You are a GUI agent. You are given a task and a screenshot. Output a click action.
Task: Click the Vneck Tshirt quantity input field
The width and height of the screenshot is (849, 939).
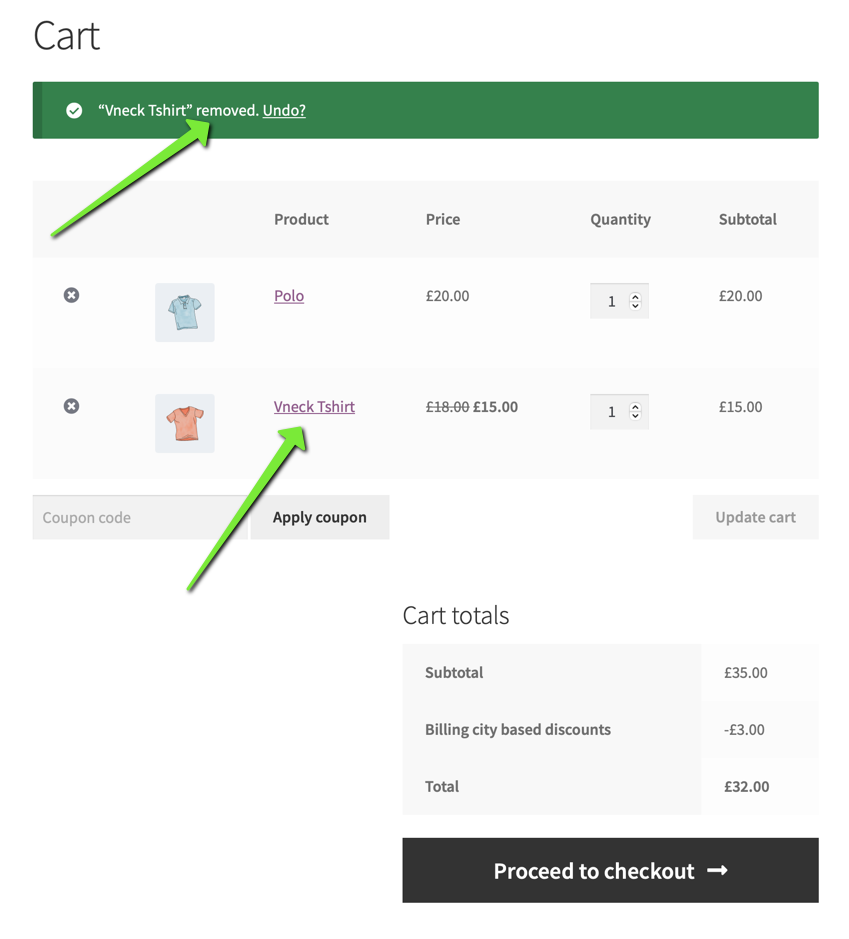click(619, 411)
